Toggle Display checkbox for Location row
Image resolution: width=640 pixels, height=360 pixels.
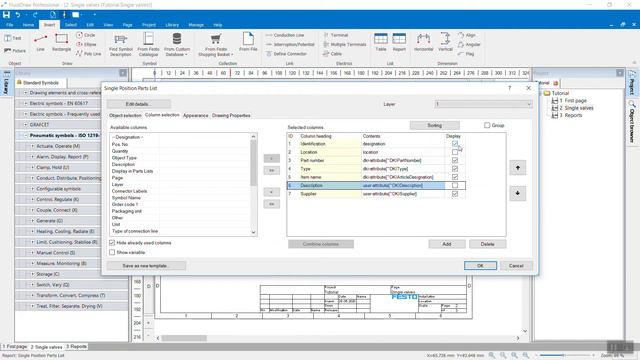[455, 152]
